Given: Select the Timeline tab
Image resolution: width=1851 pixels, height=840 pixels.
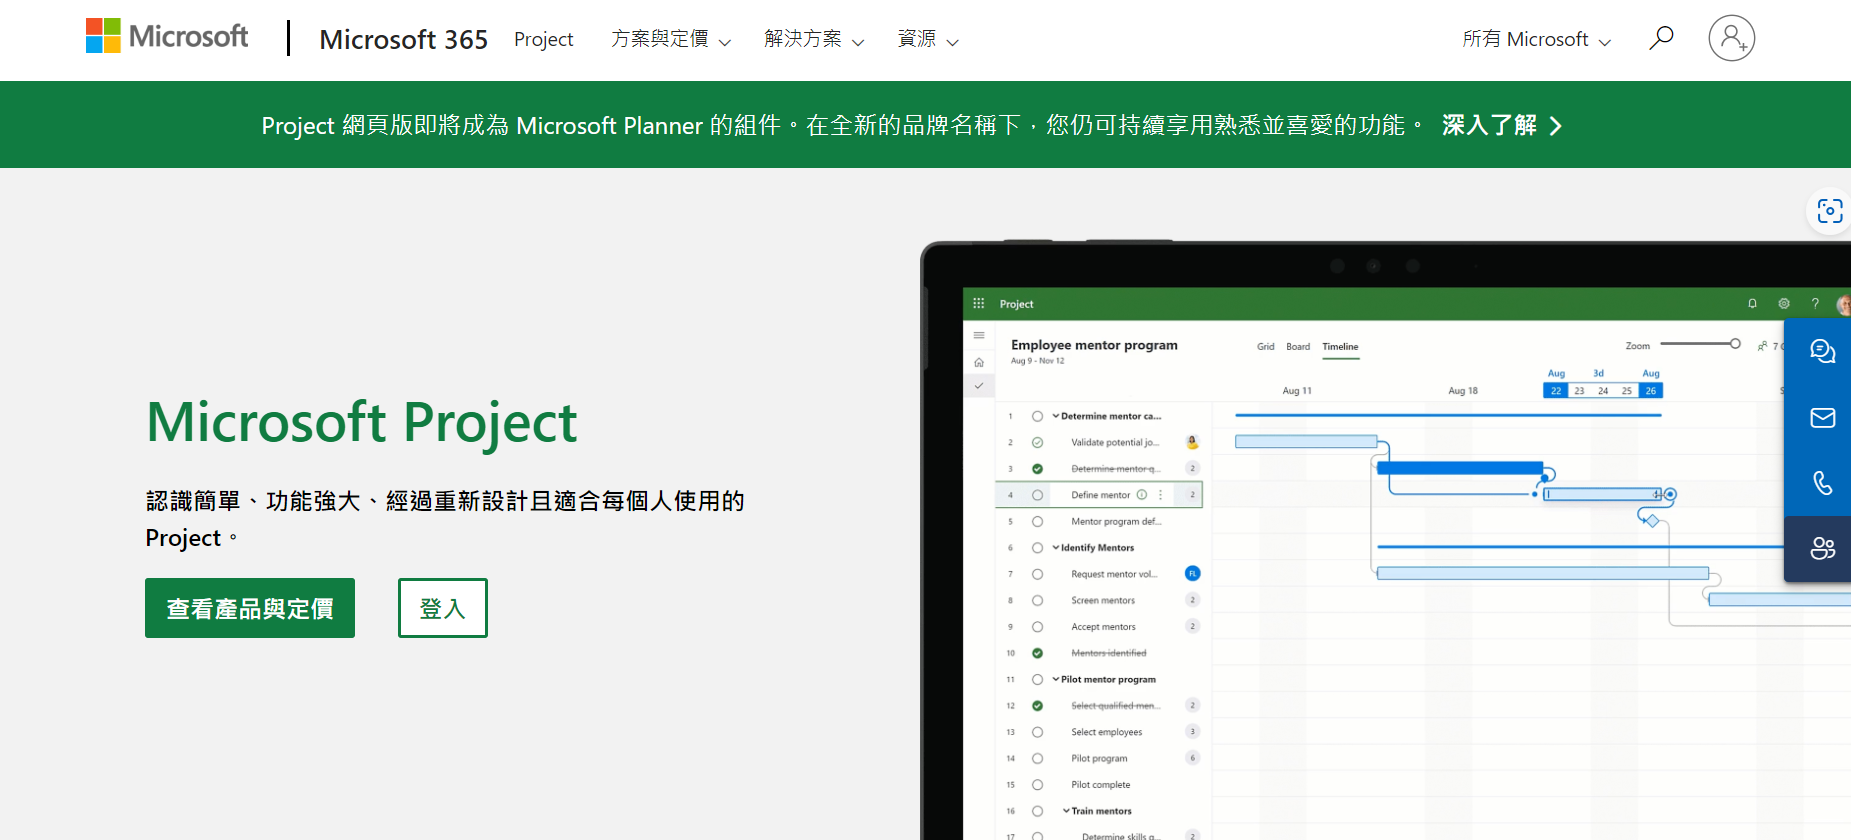Looking at the screenshot, I should click(1340, 347).
